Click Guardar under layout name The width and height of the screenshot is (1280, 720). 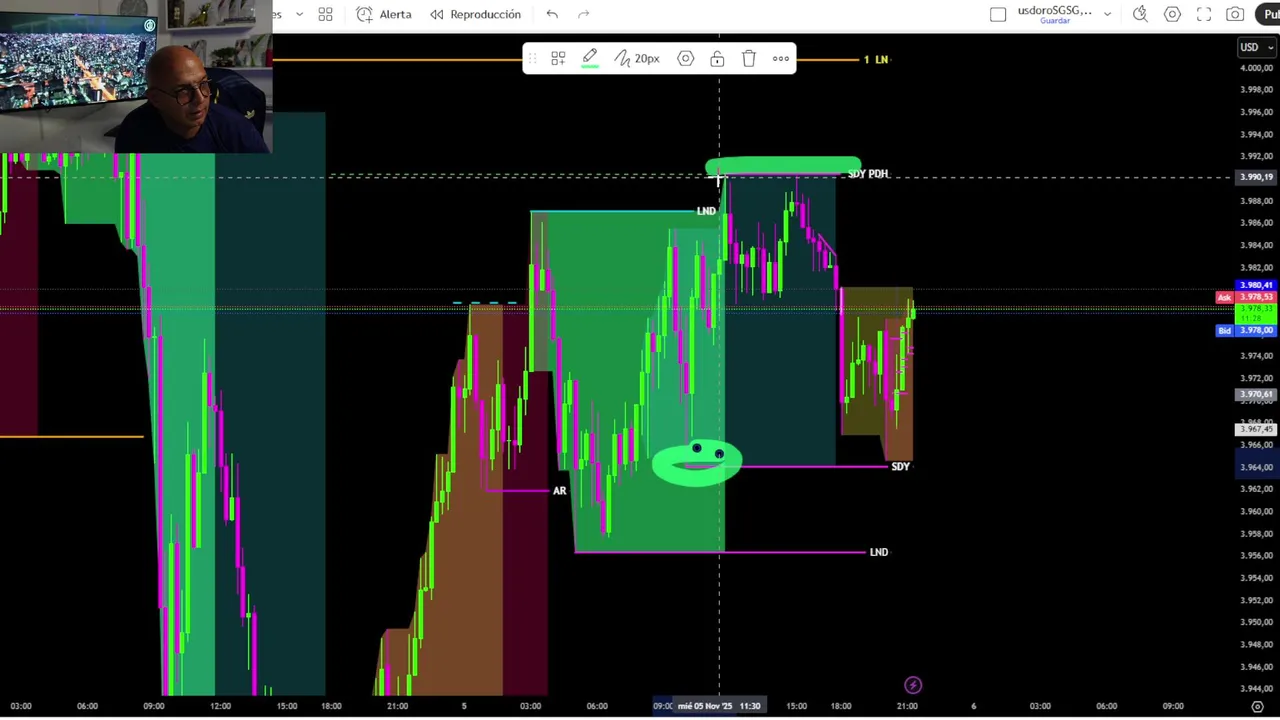[1055, 21]
